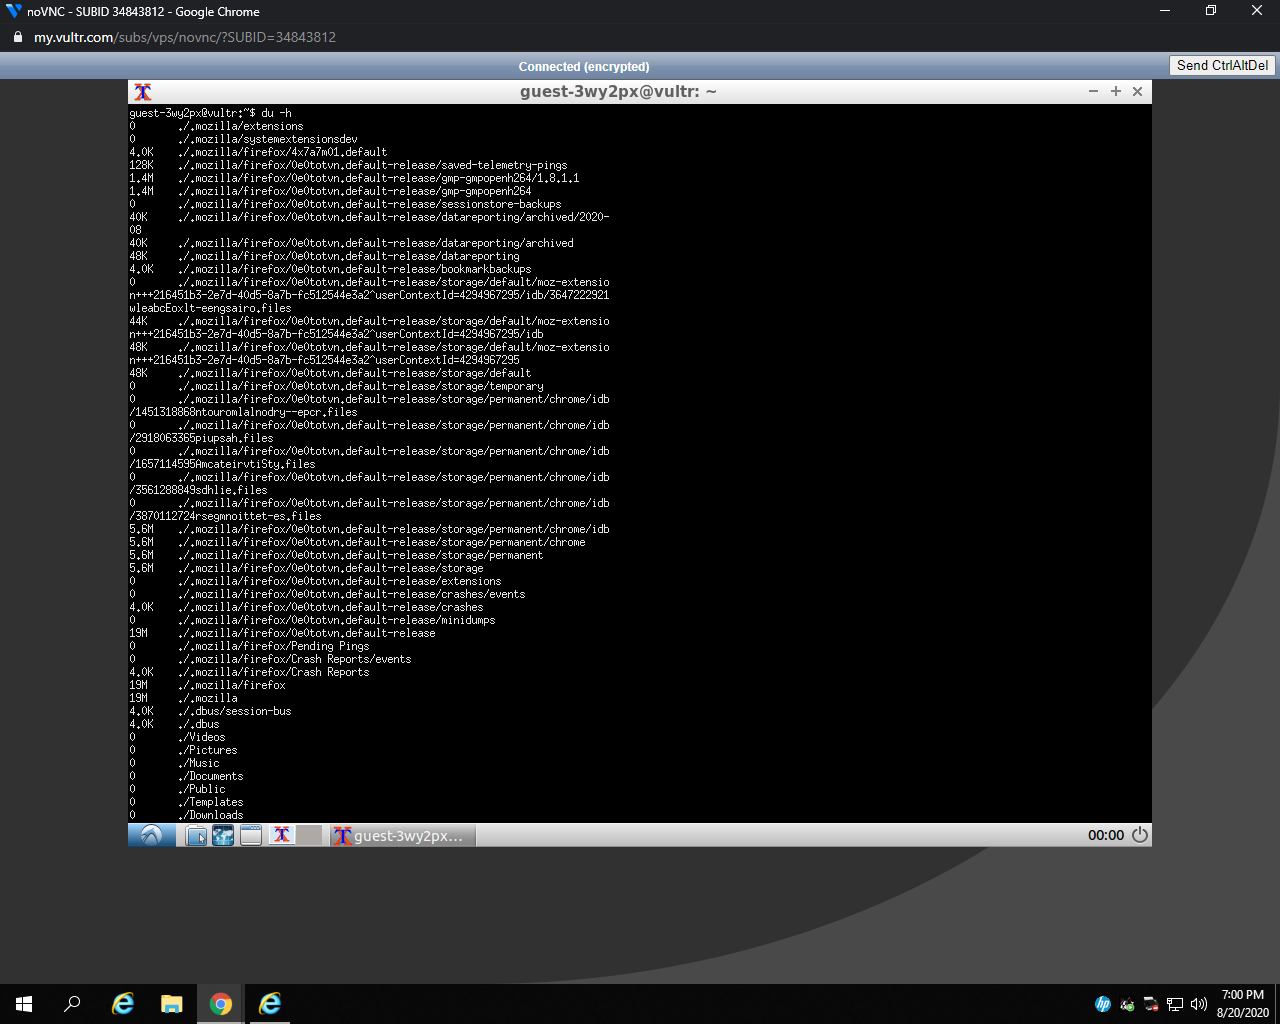Click the Windows search icon
Image resolution: width=1280 pixels, height=1024 pixels.
71,1004
